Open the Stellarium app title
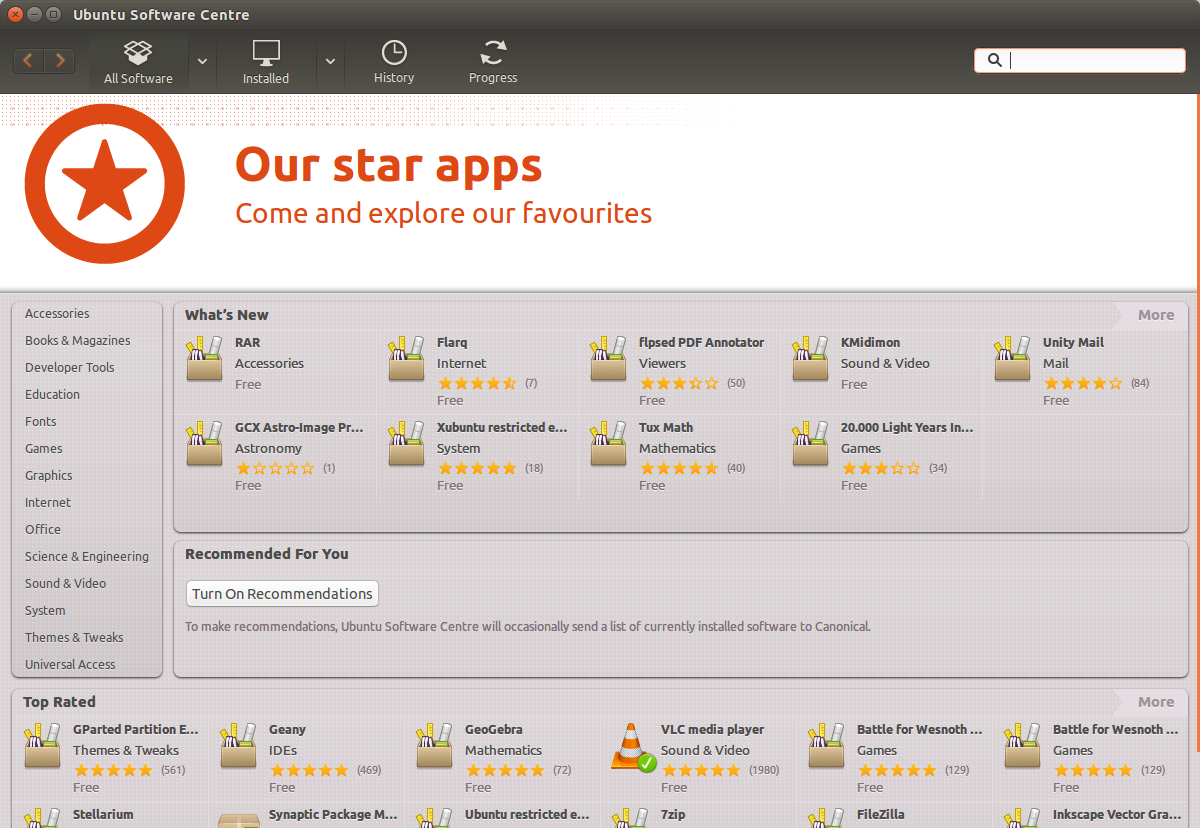The image size is (1200, 828). click(103, 815)
